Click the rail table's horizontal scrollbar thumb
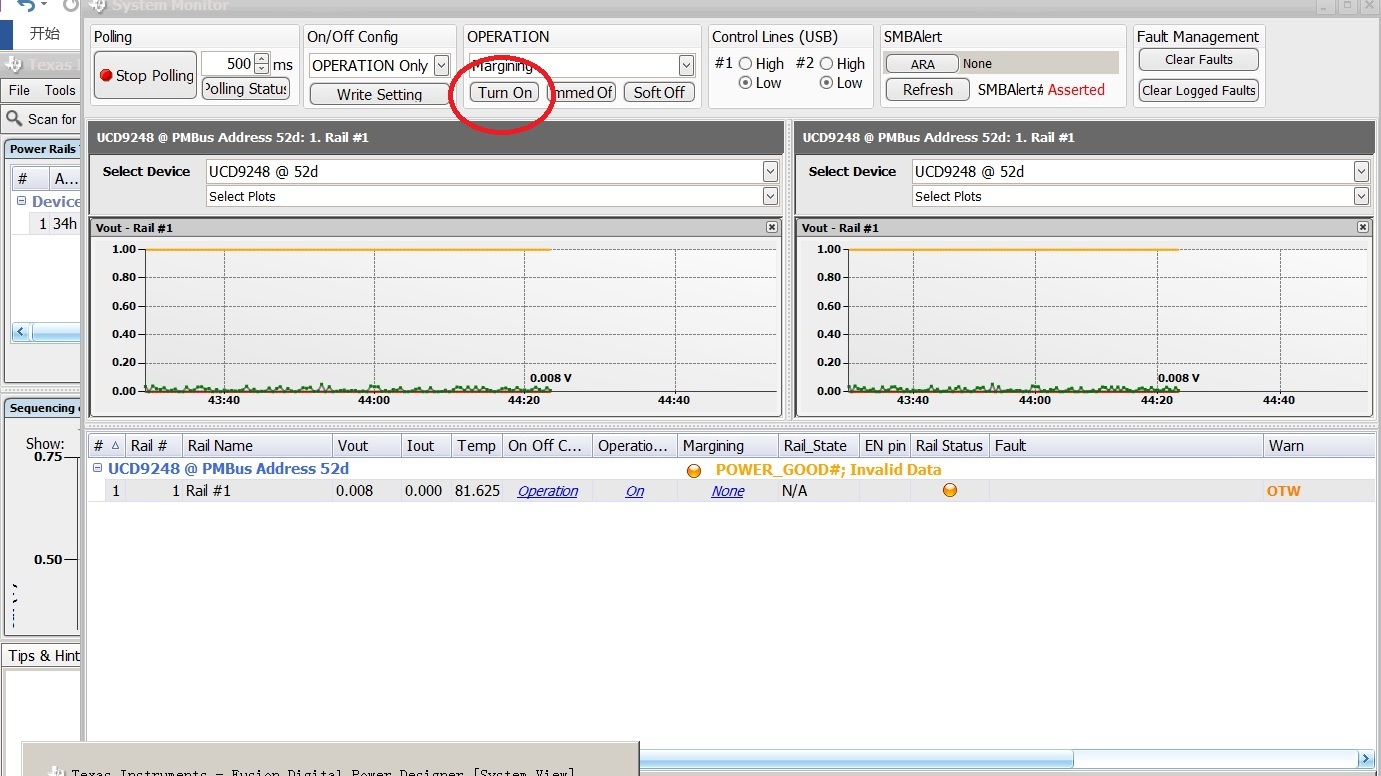The height and width of the screenshot is (776, 1381). point(856,760)
